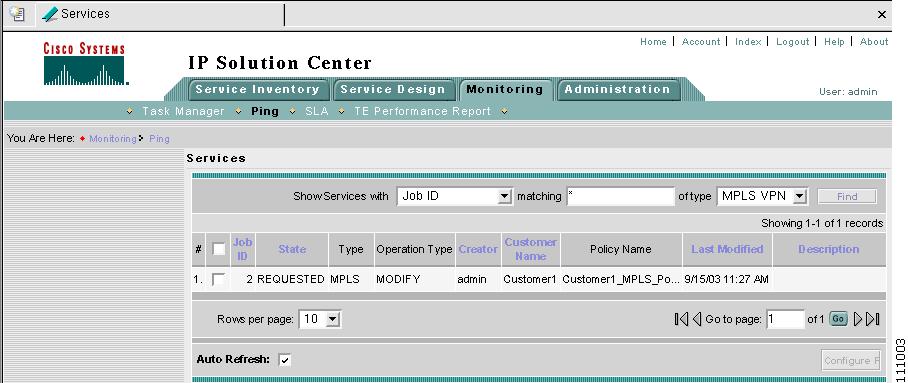This screenshot has height=383, width=908.
Task: Open the MPLS VPN type dropdown
Action: click(x=800, y=196)
